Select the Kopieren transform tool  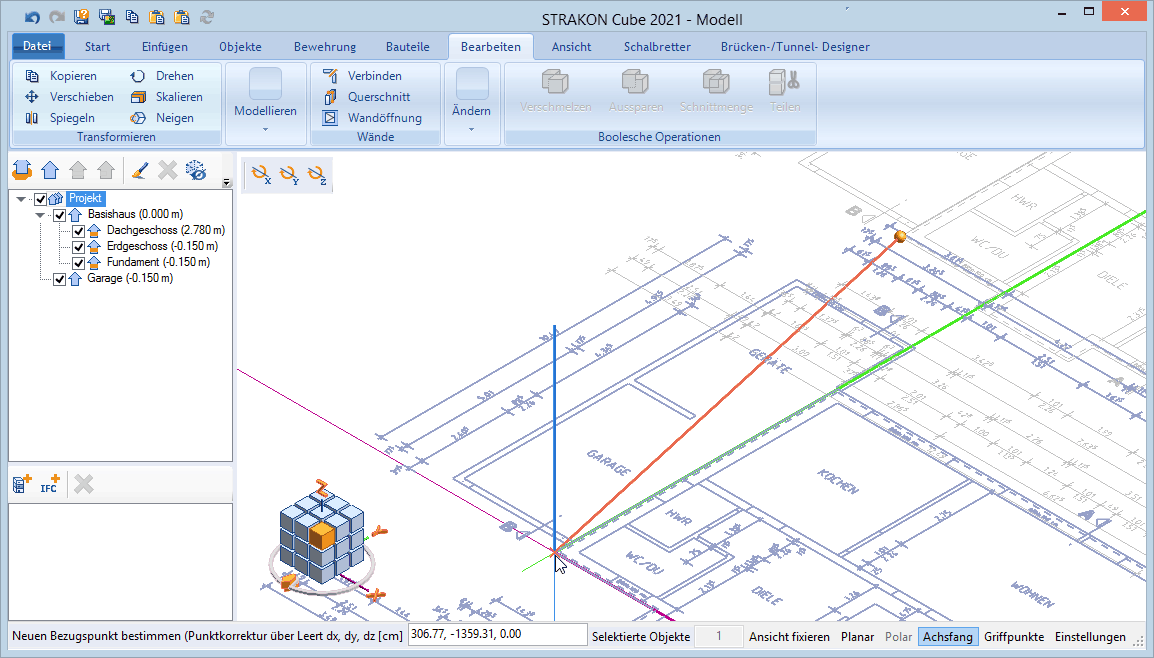(x=61, y=76)
